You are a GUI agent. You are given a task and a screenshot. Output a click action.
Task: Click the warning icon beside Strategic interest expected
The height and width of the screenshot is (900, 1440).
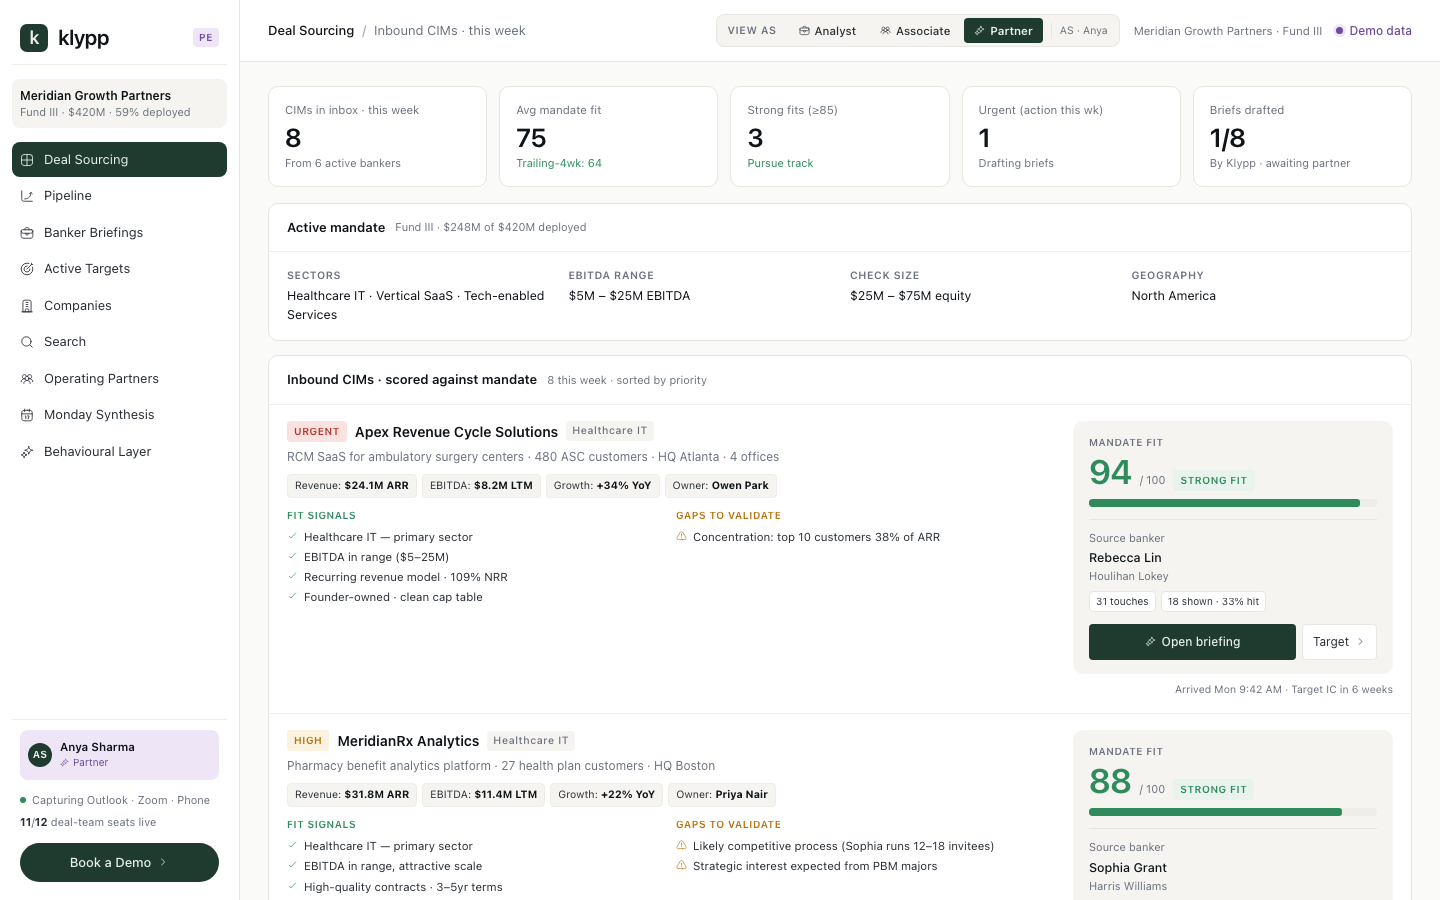(681, 866)
